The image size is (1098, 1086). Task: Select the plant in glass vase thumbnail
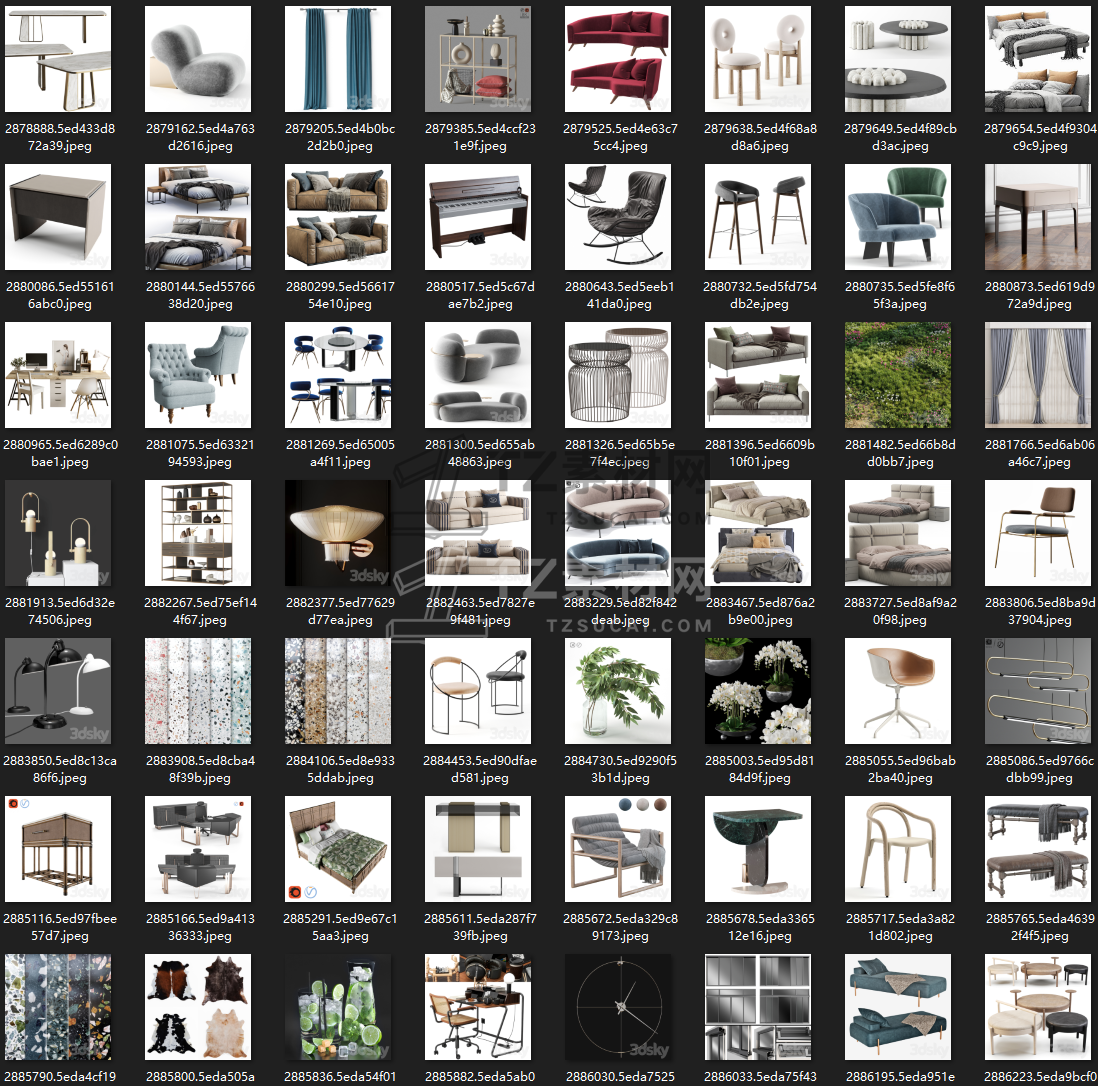pos(618,691)
